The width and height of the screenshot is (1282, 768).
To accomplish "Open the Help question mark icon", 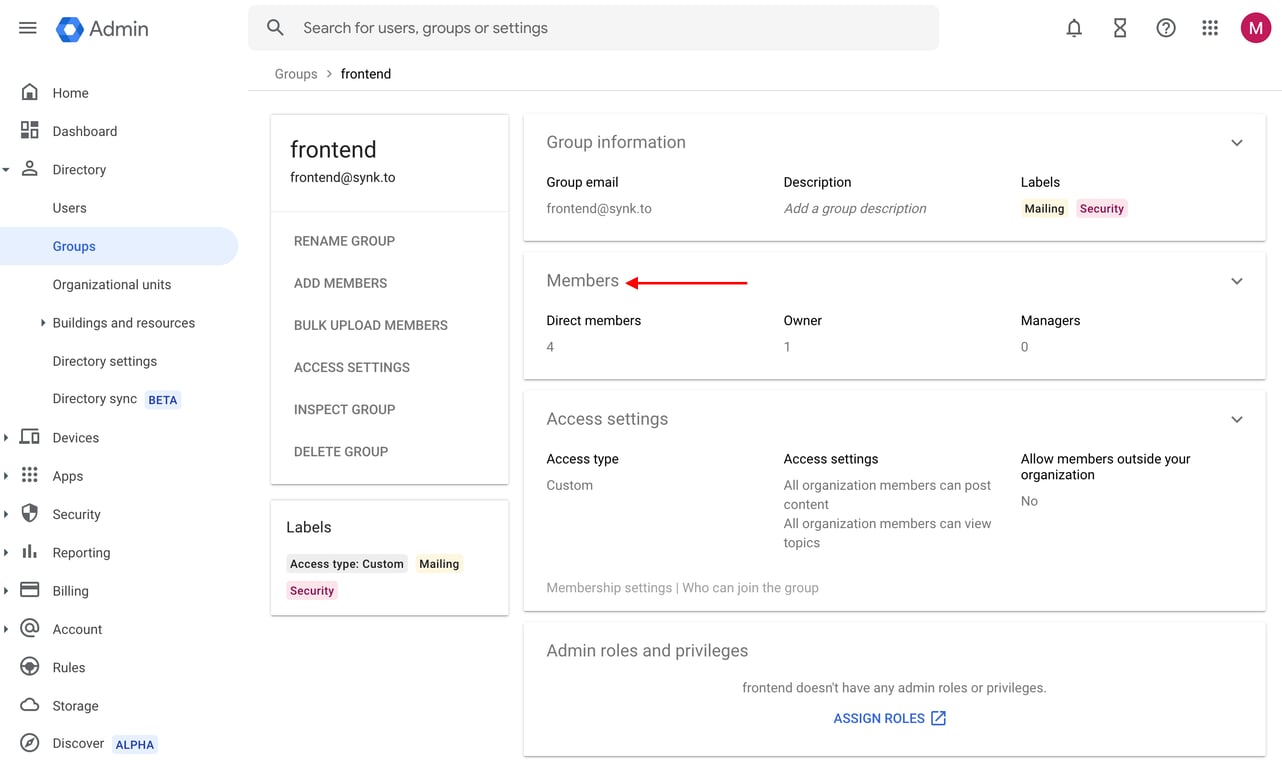I will click(x=1166, y=28).
